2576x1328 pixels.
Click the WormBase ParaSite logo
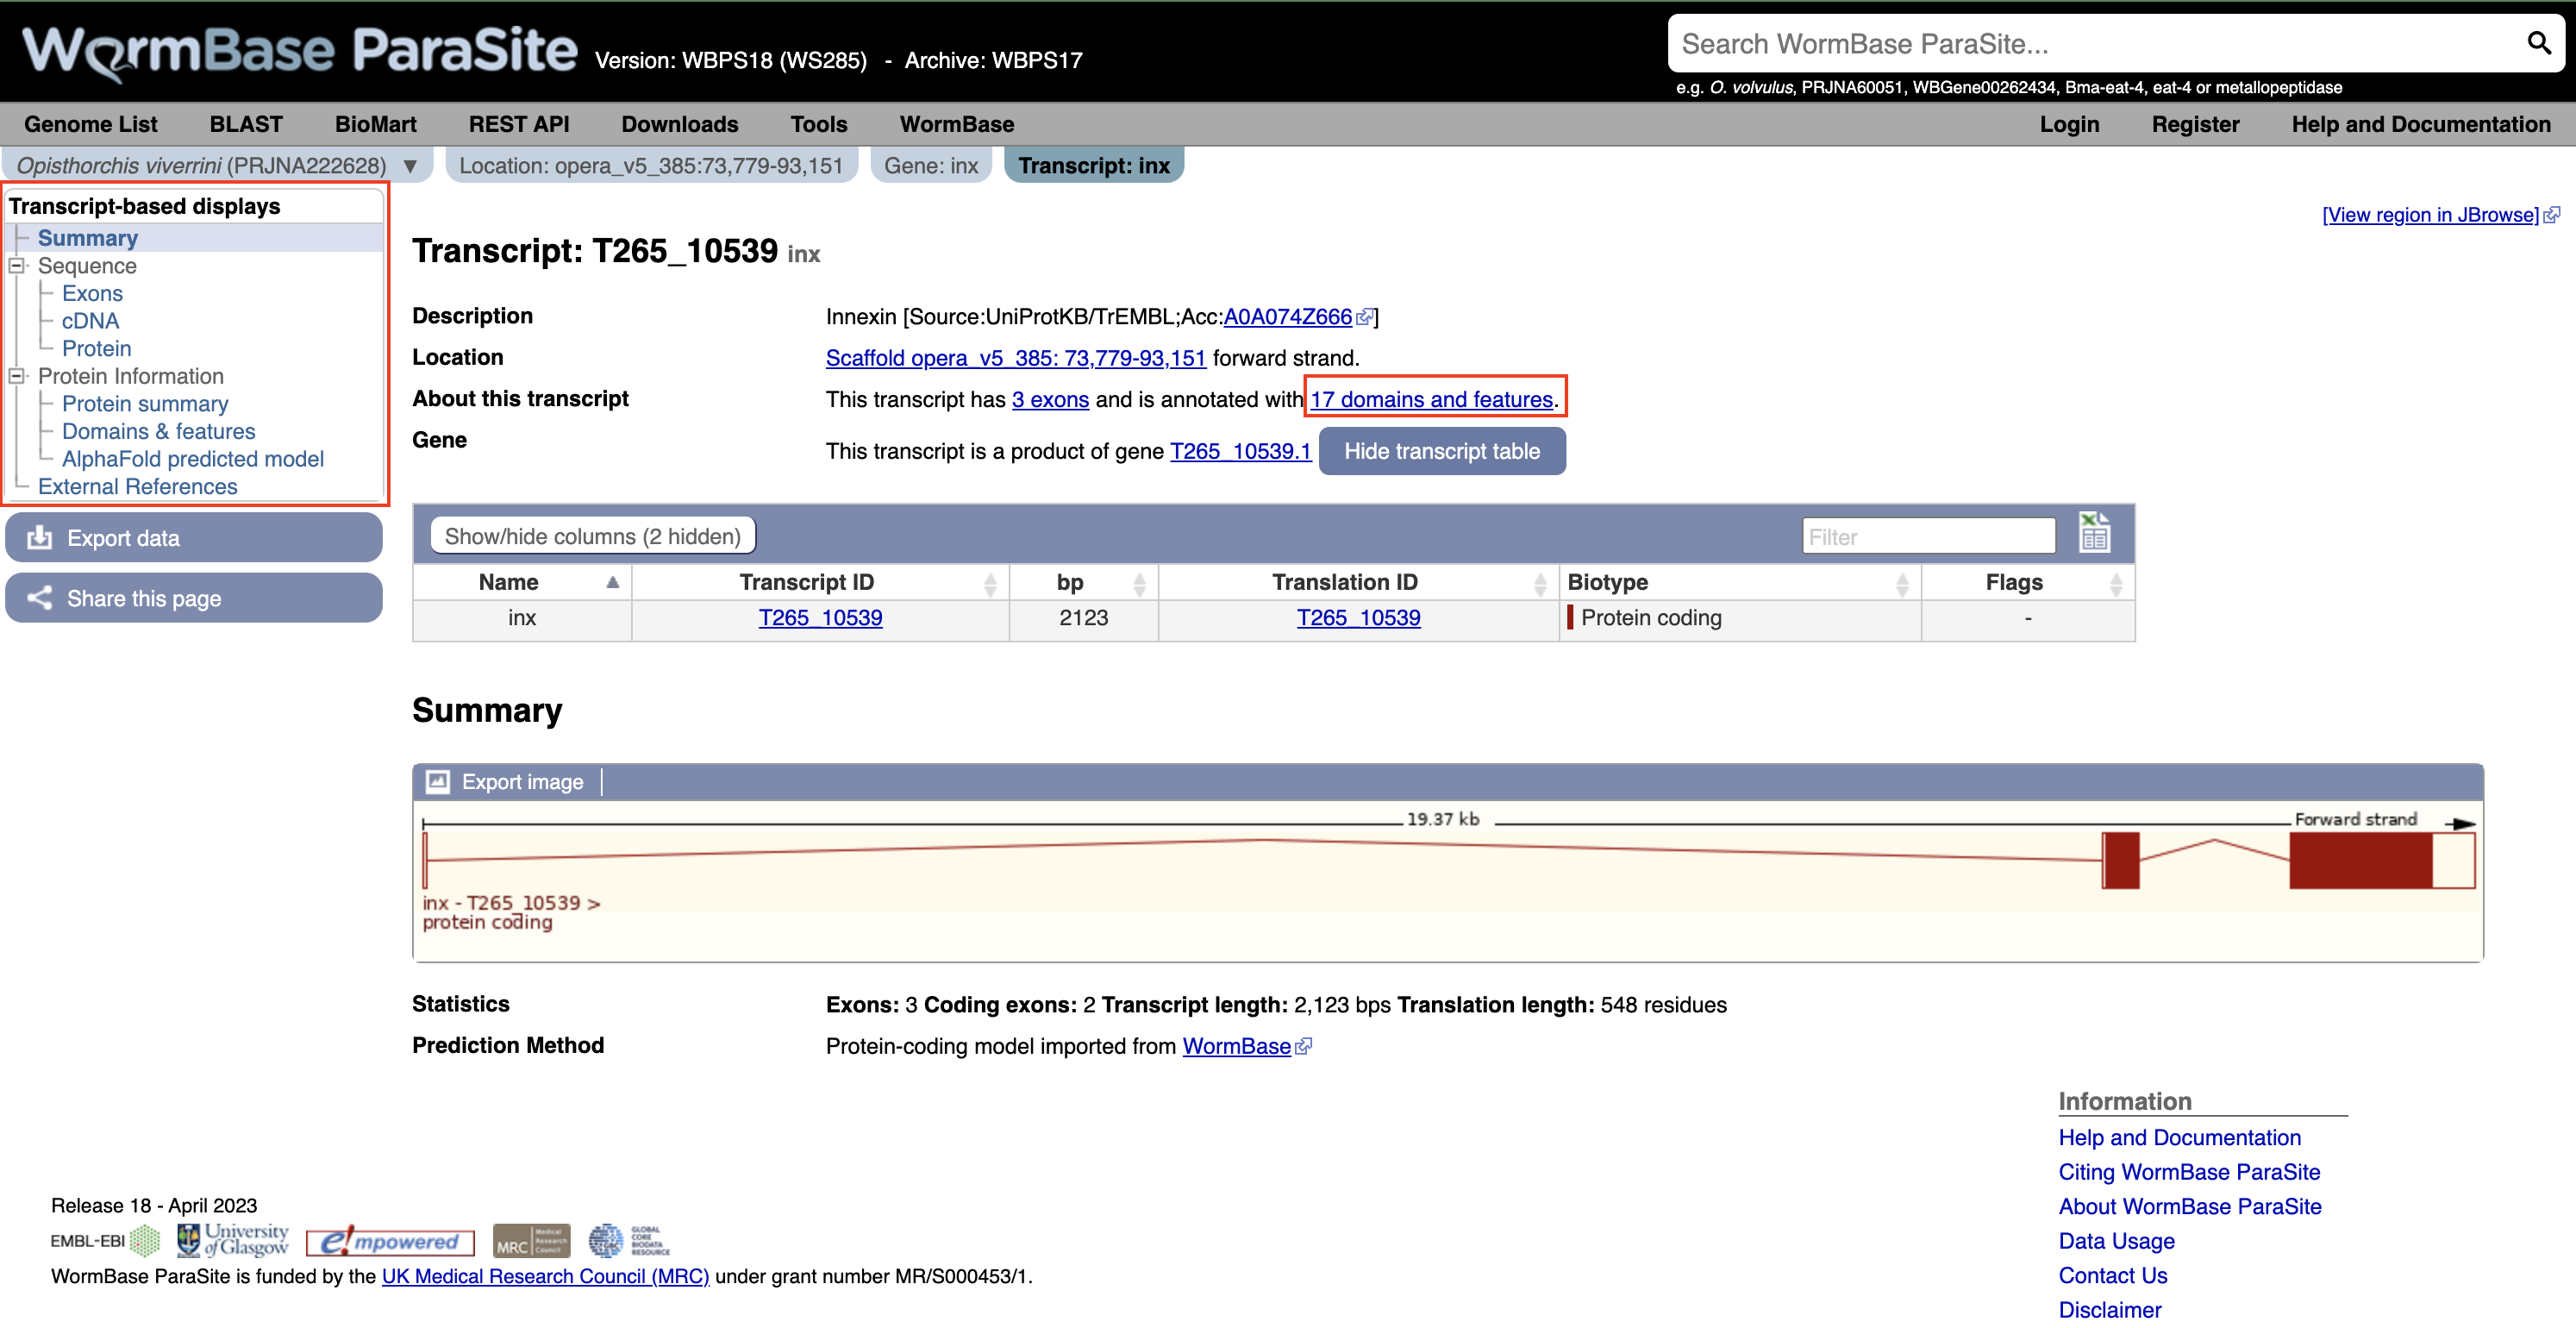(x=300, y=51)
